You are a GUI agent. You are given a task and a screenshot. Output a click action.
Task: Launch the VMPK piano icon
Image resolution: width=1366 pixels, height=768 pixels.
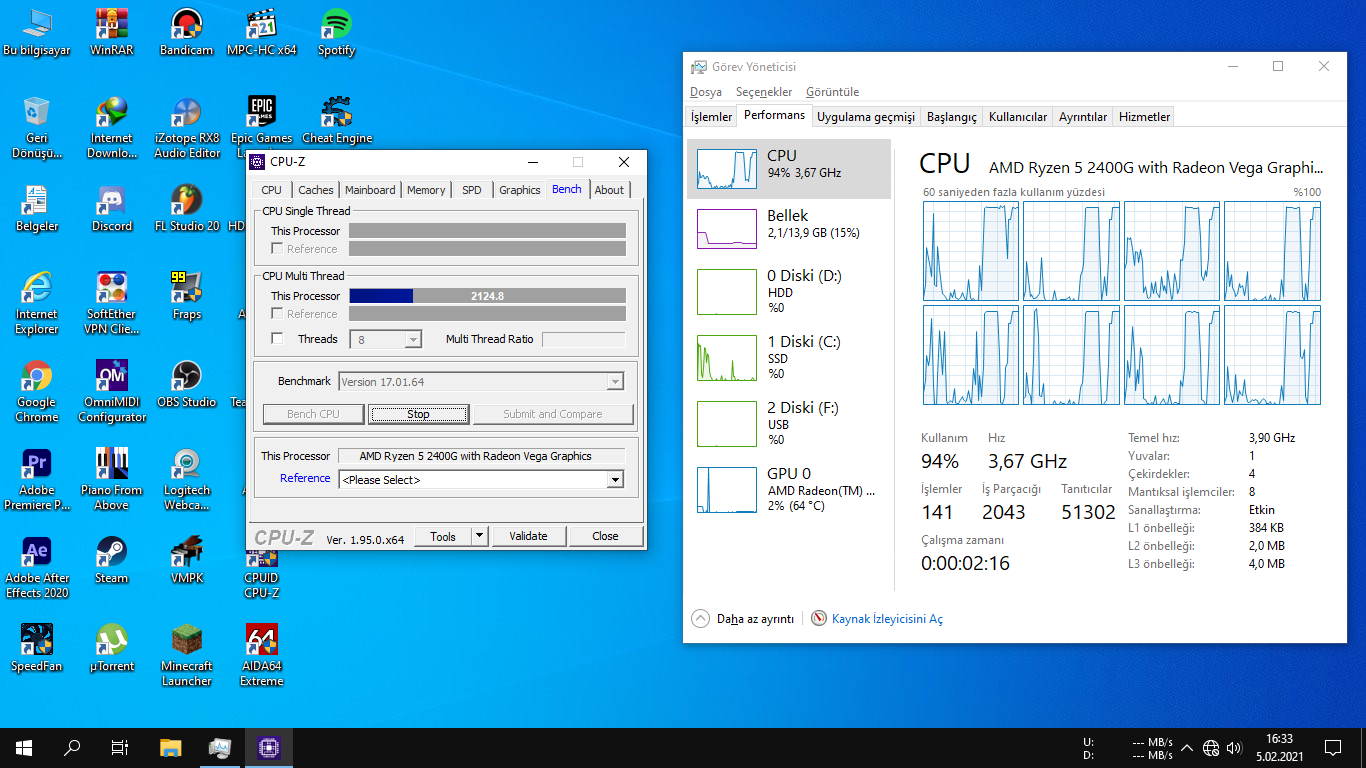pos(186,560)
